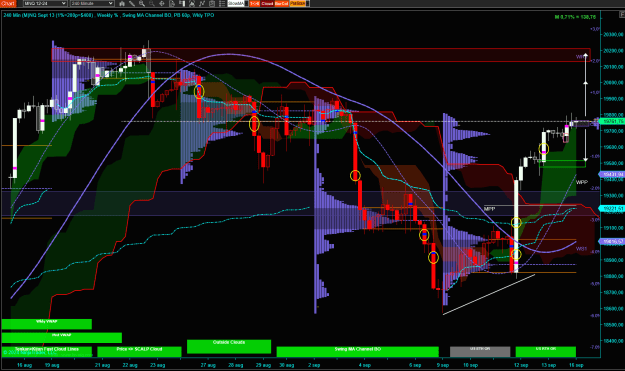The image size is (625, 371).
Task: Open the Data Series toolbar icon
Action: coord(122,4)
